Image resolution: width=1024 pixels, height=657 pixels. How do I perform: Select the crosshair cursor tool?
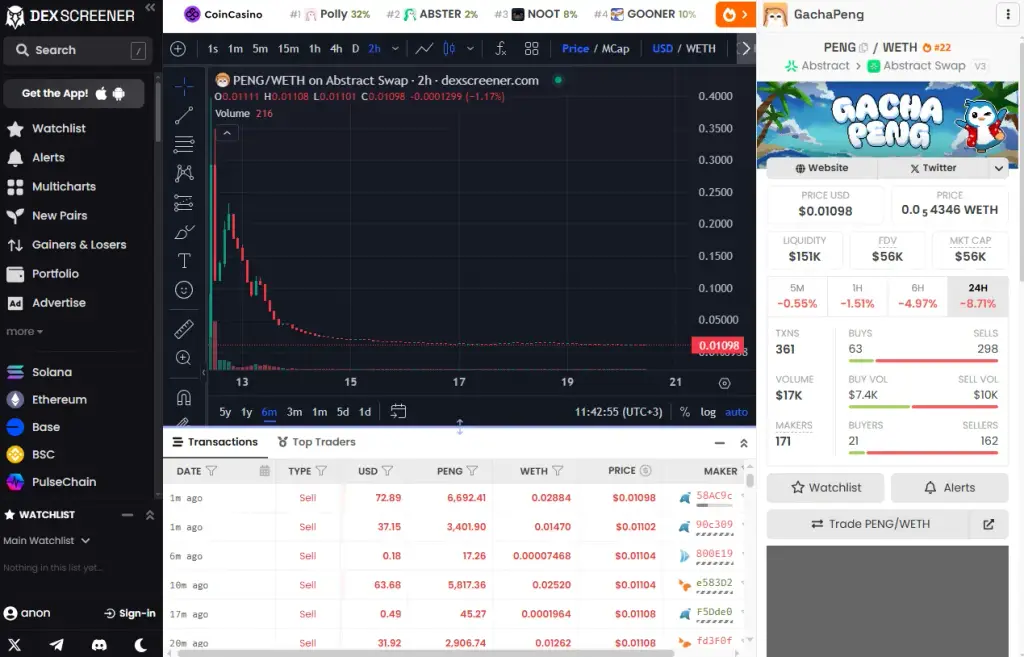click(x=184, y=86)
